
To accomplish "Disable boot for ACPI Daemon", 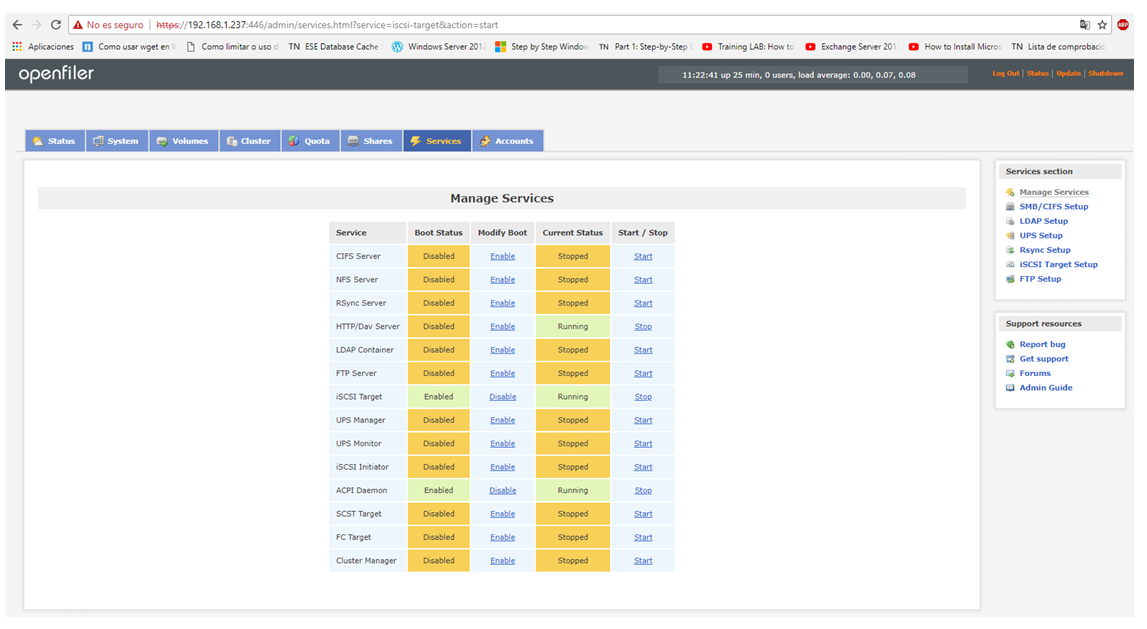I will [503, 490].
